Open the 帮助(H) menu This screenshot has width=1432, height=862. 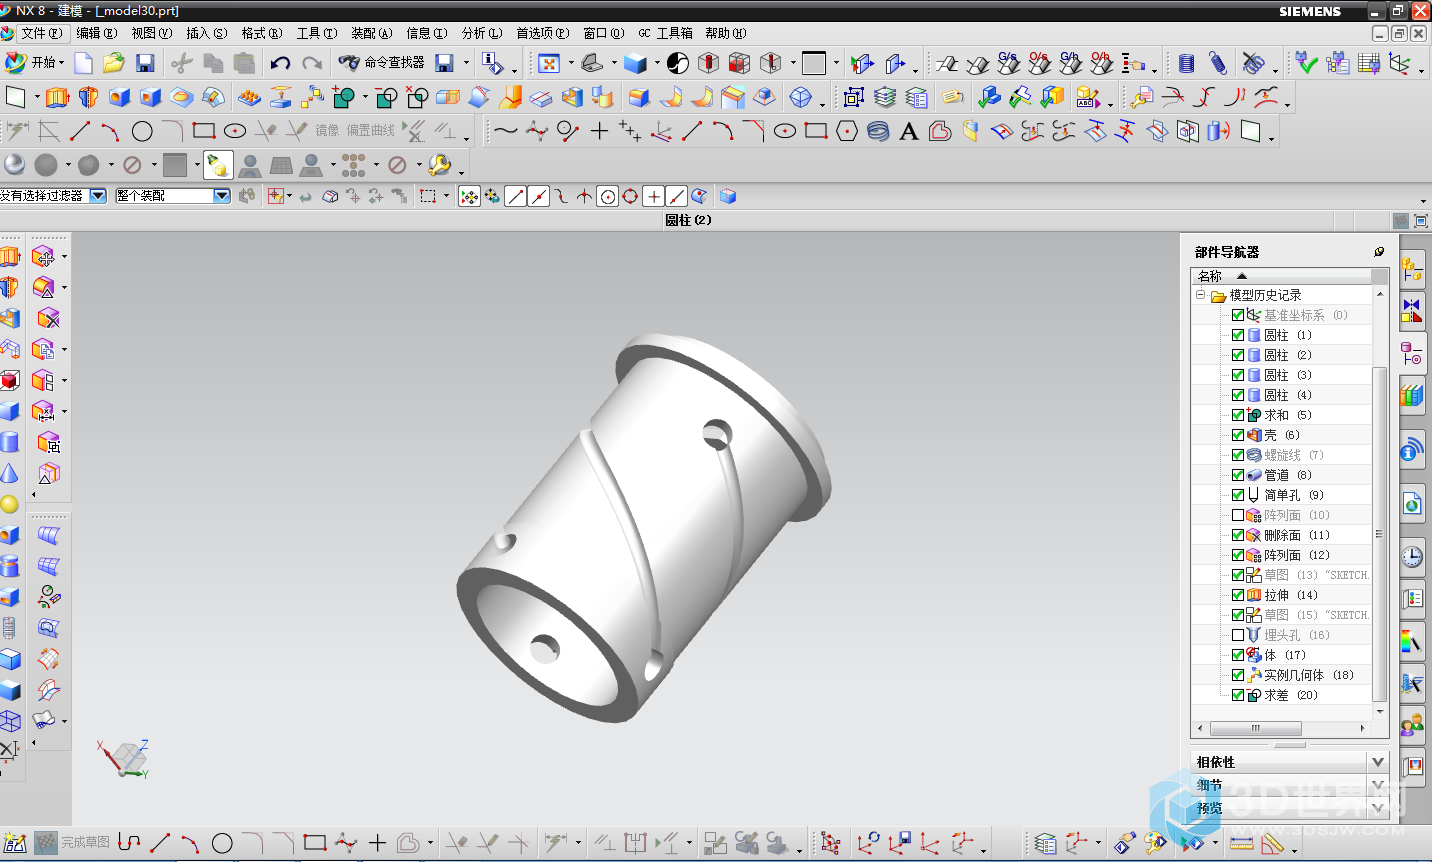(726, 33)
